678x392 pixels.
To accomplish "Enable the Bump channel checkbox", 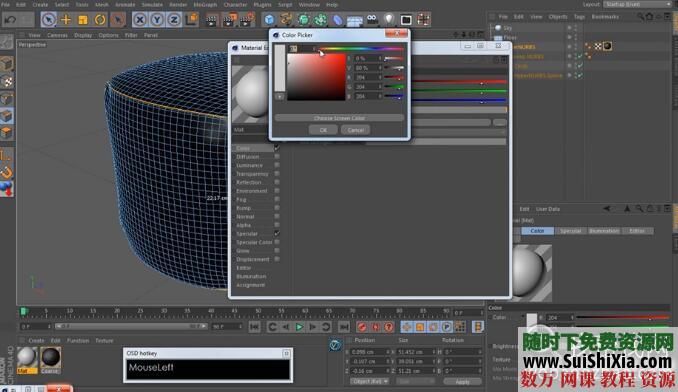I will click(277, 208).
